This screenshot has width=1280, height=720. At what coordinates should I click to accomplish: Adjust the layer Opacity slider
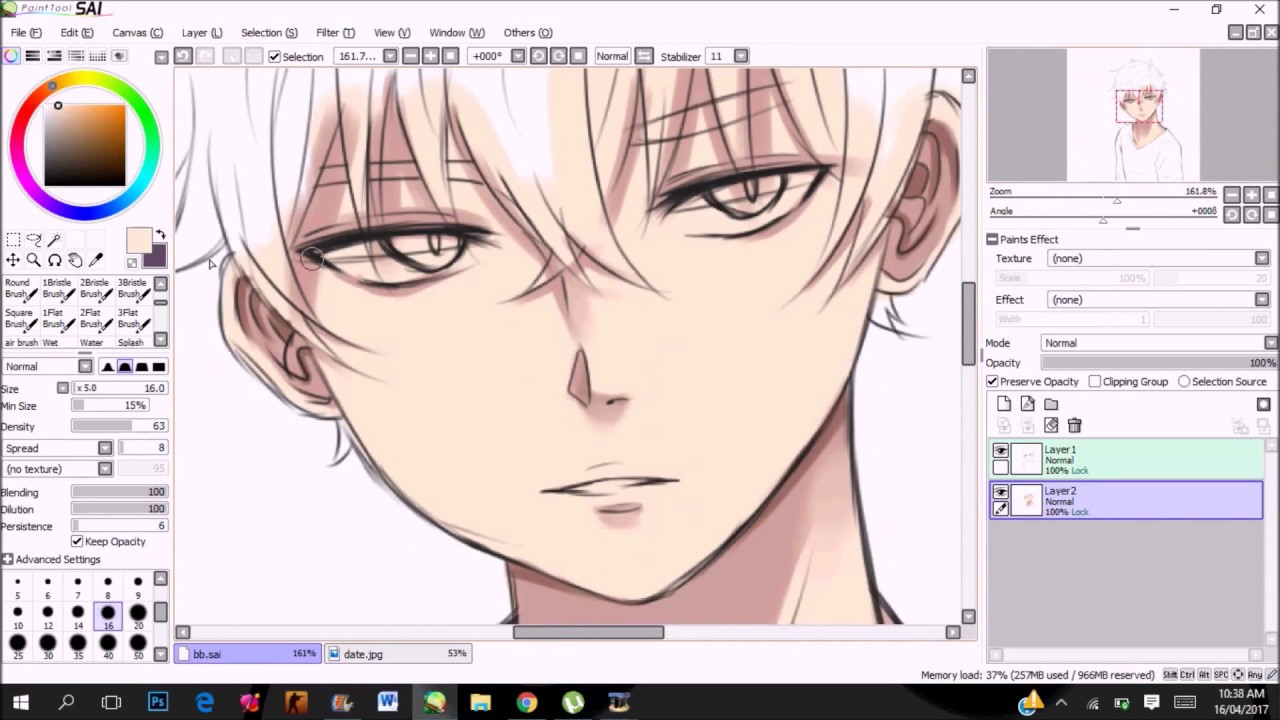click(x=1158, y=363)
